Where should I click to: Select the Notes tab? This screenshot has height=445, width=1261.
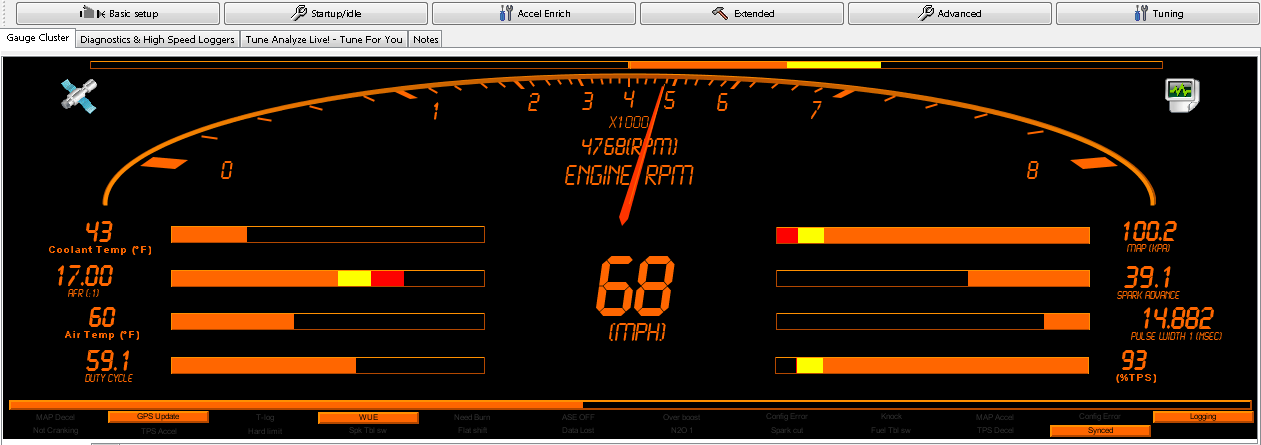pyautogui.click(x=426, y=39)
